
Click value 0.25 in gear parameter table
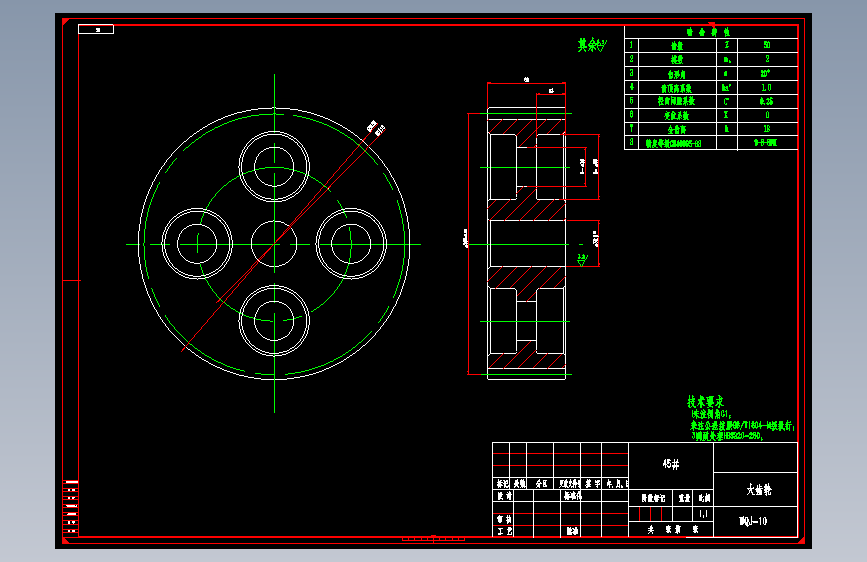click(x=766, y=101)
